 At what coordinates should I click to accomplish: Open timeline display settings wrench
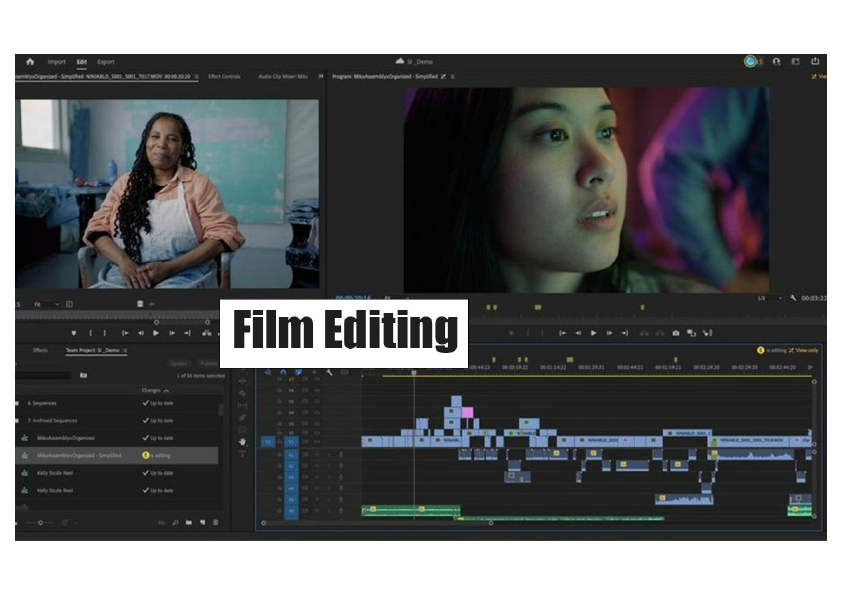tap(329, 372)
